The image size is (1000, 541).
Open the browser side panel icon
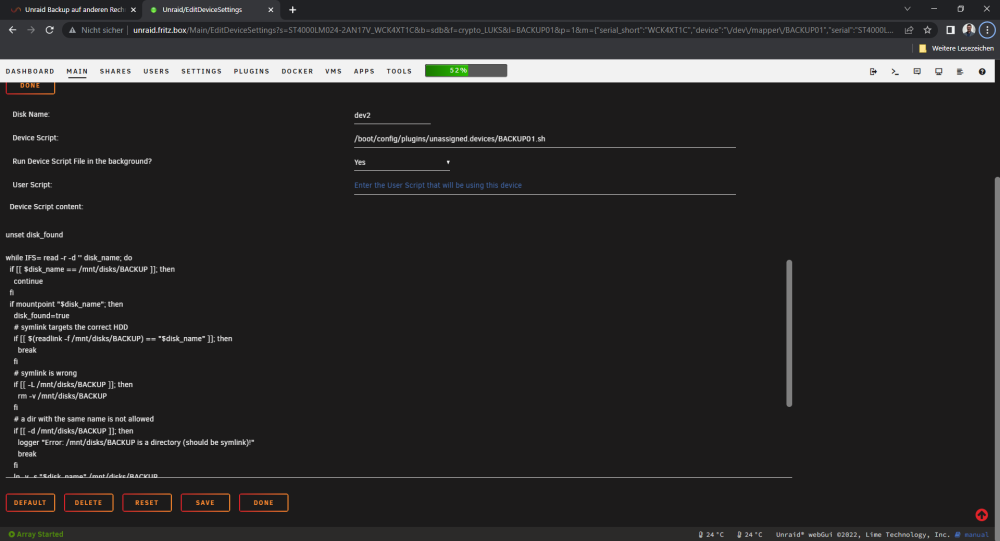950,30
